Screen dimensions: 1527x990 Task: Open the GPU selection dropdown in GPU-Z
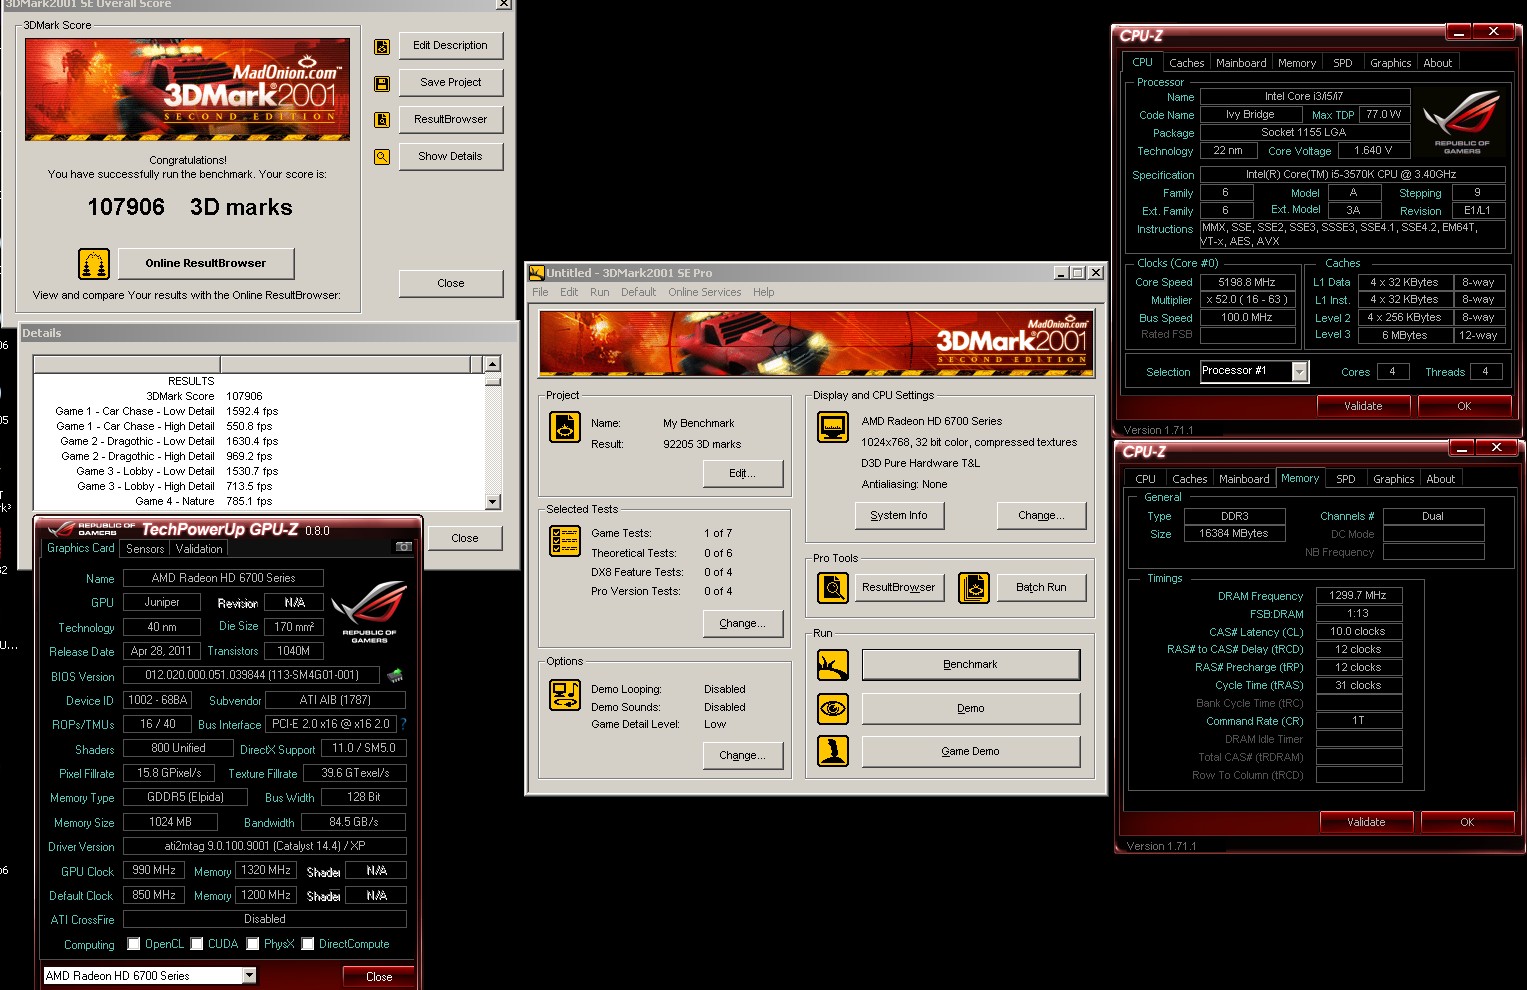click(x=249, y=976)
